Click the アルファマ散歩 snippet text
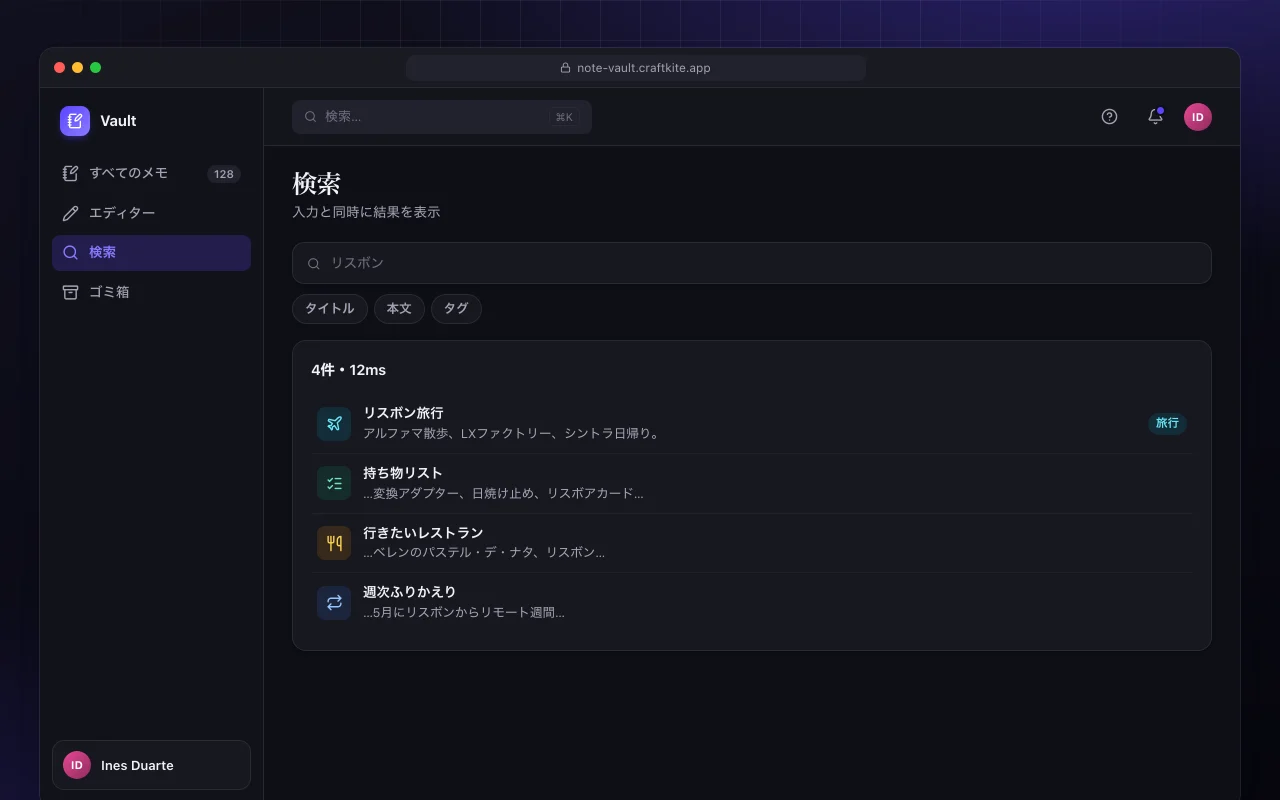 coord(511,434)
